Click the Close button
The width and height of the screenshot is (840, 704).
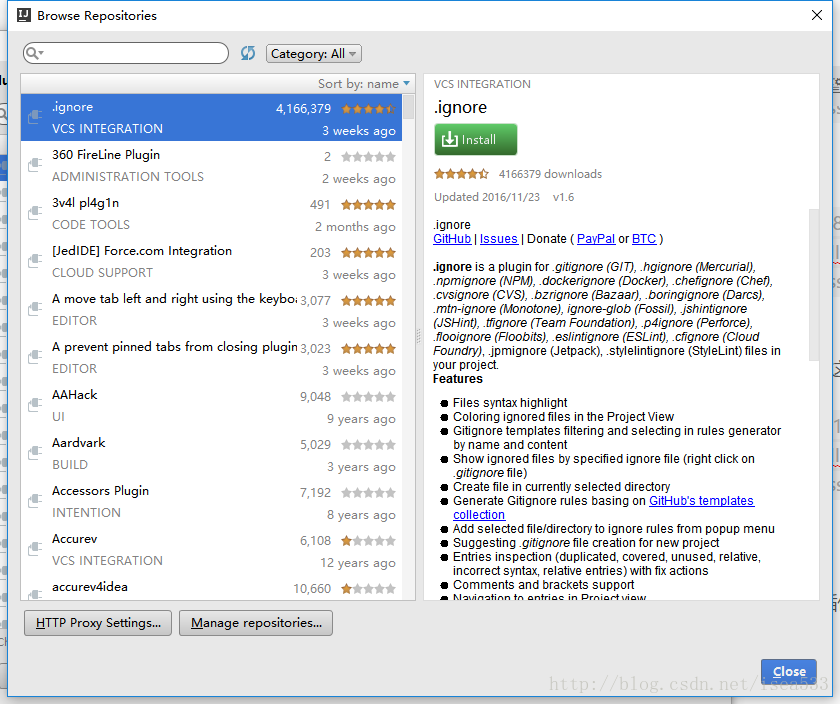point(789,671)
